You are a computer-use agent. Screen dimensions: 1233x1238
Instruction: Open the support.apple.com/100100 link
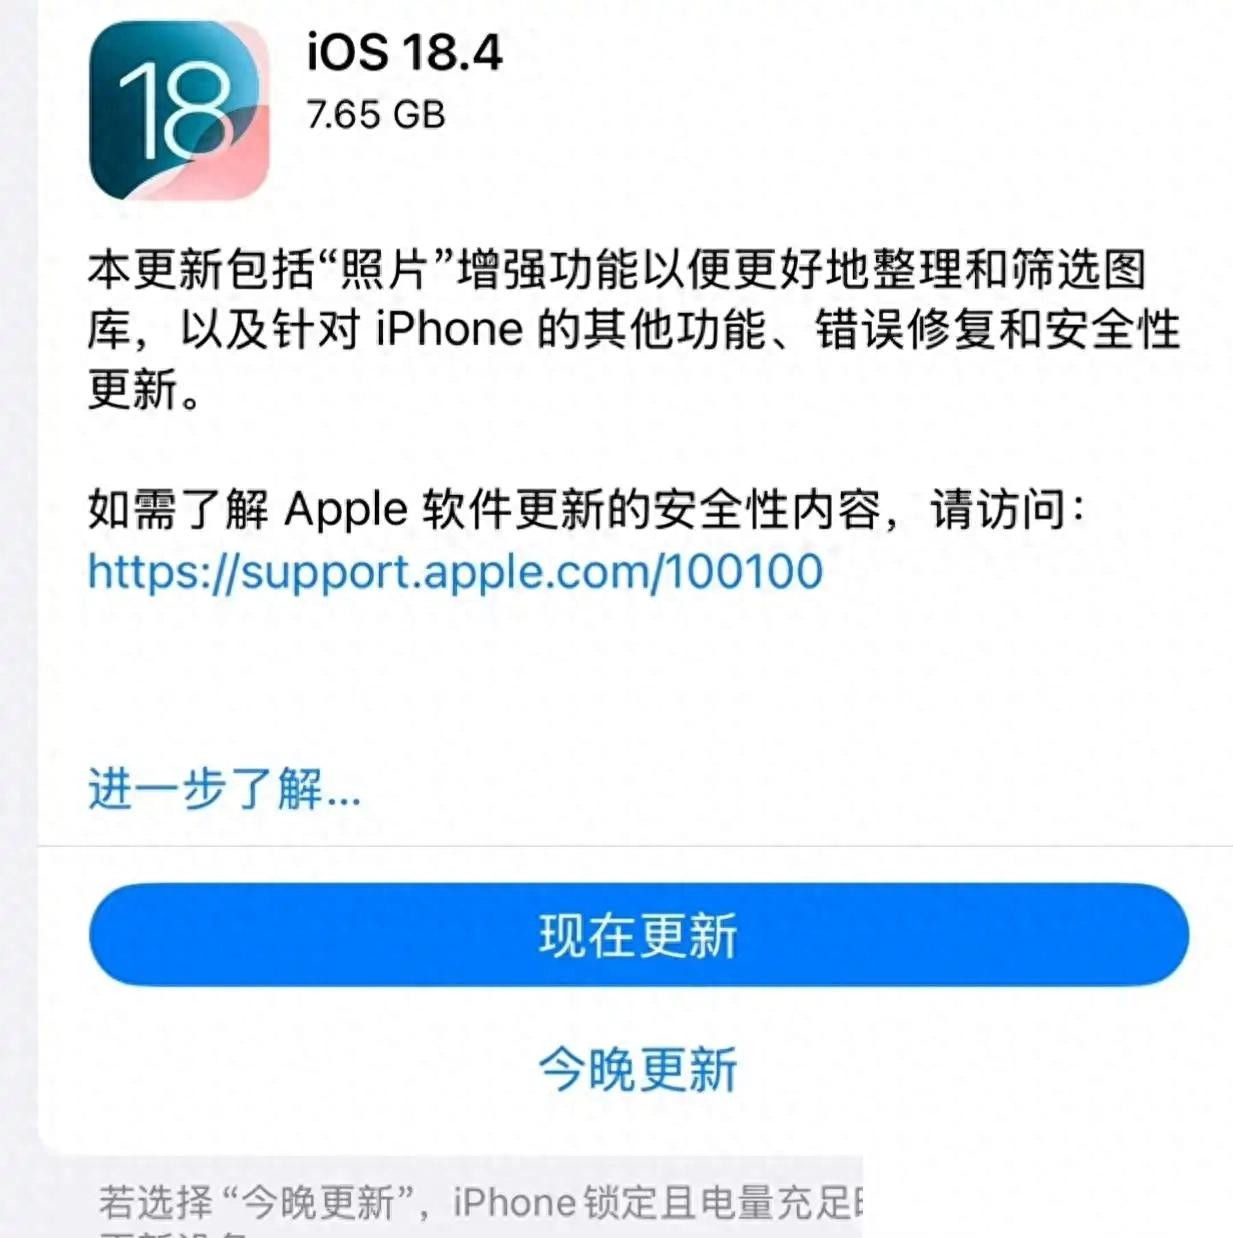pyautogui.click(x=455, y=571)
